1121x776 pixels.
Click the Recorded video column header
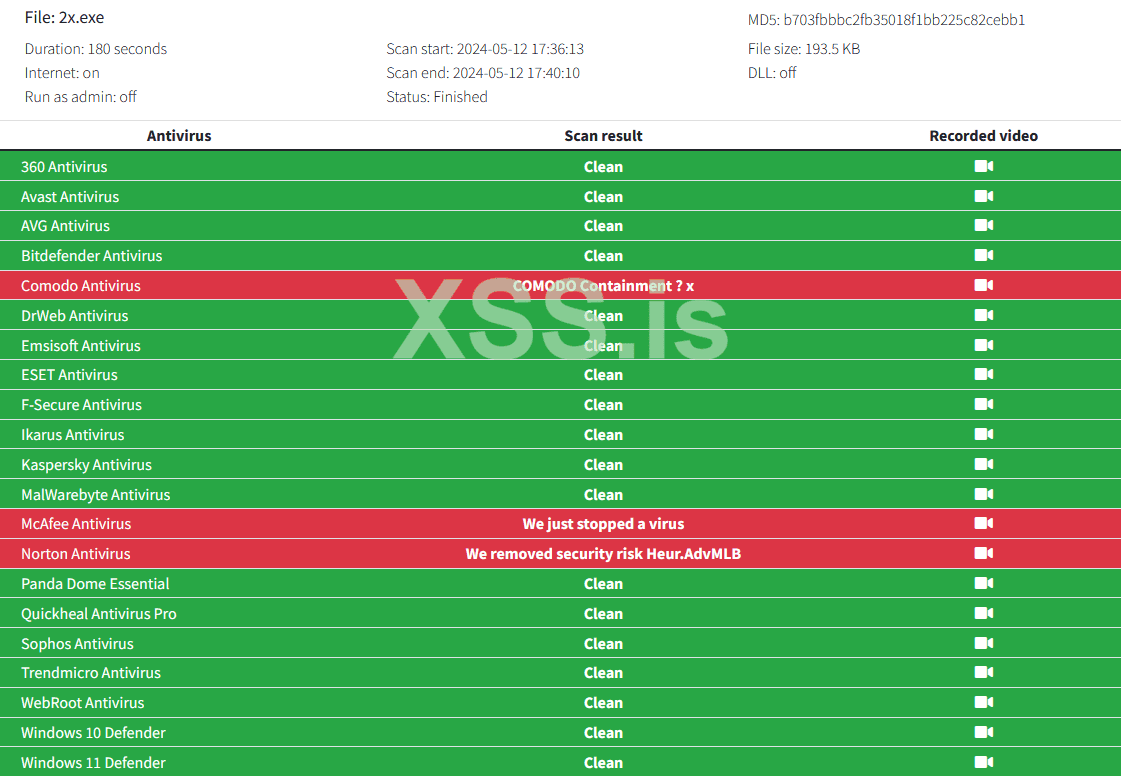[x=983, y=136]
